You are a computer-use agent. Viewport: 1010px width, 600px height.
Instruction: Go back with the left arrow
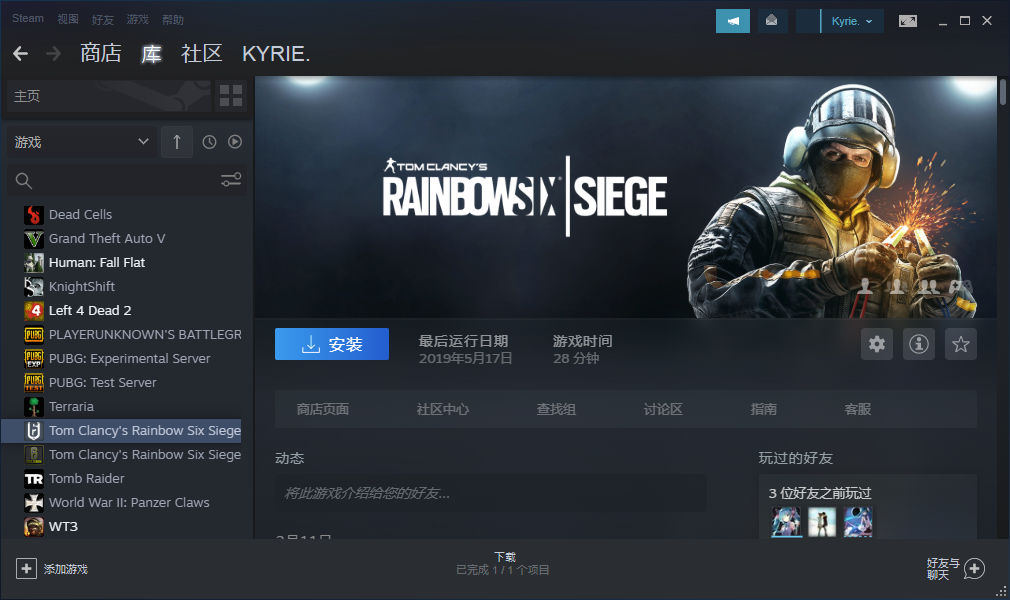pos(21,53)
